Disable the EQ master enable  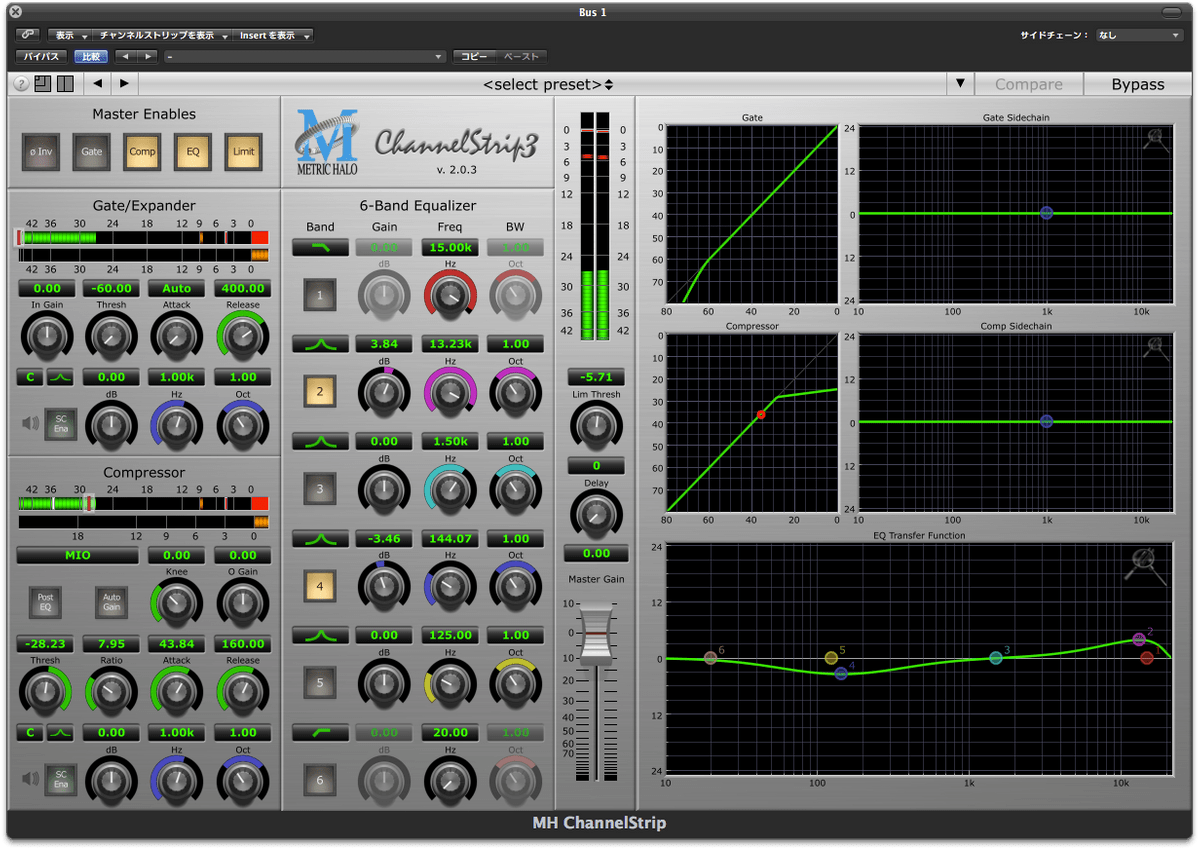tap(193, 152)
